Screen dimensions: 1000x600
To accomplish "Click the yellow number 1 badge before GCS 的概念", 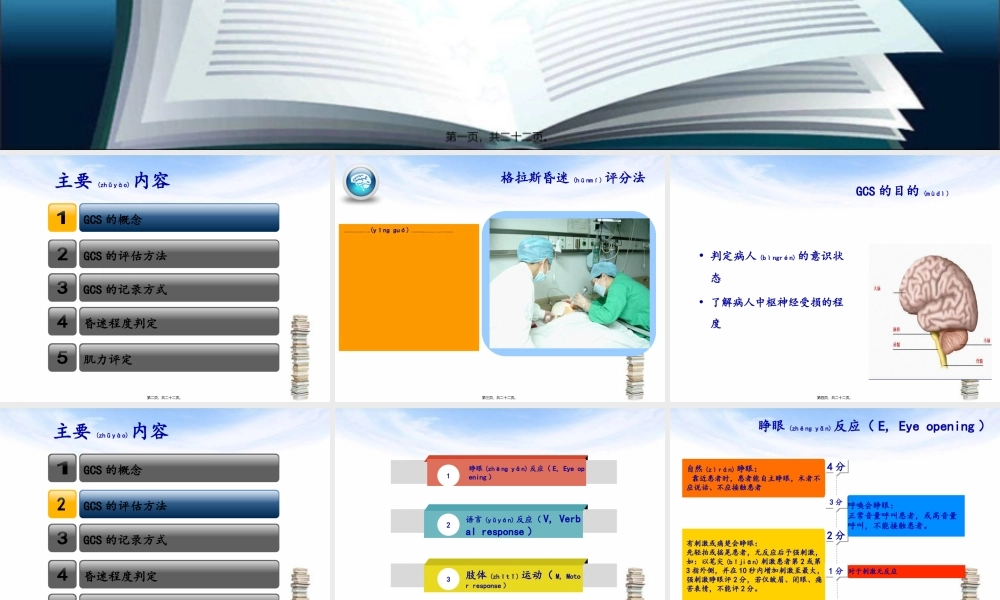I will [x=62, y=217].
